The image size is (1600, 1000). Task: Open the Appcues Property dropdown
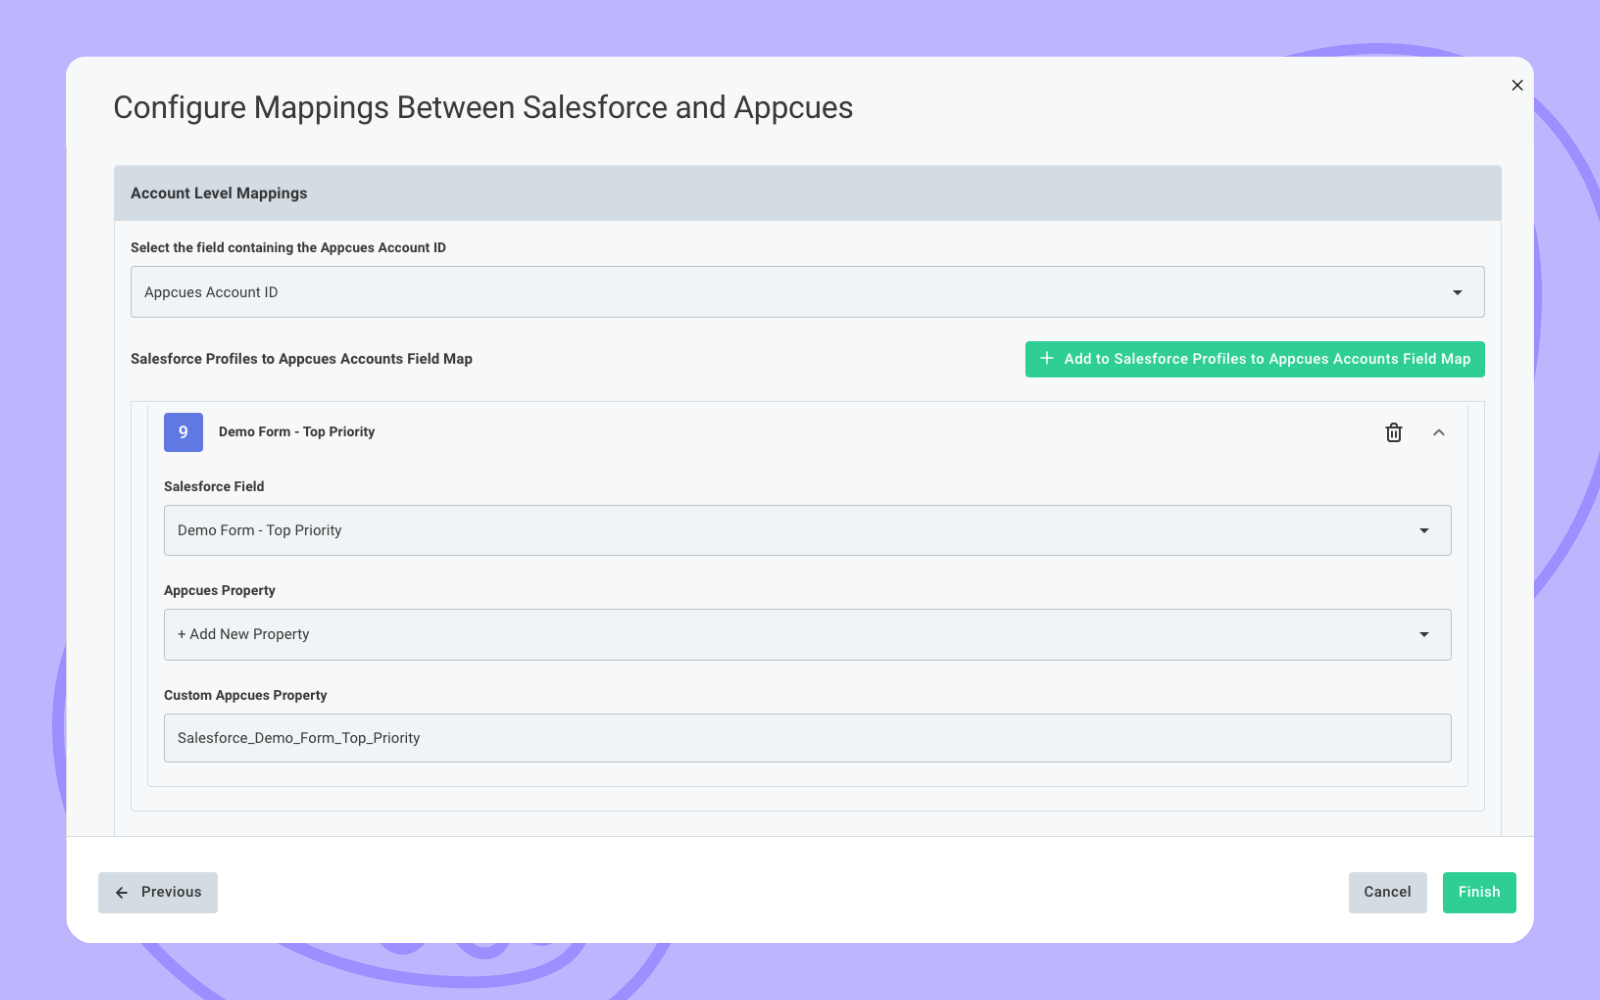pos(807,634)
